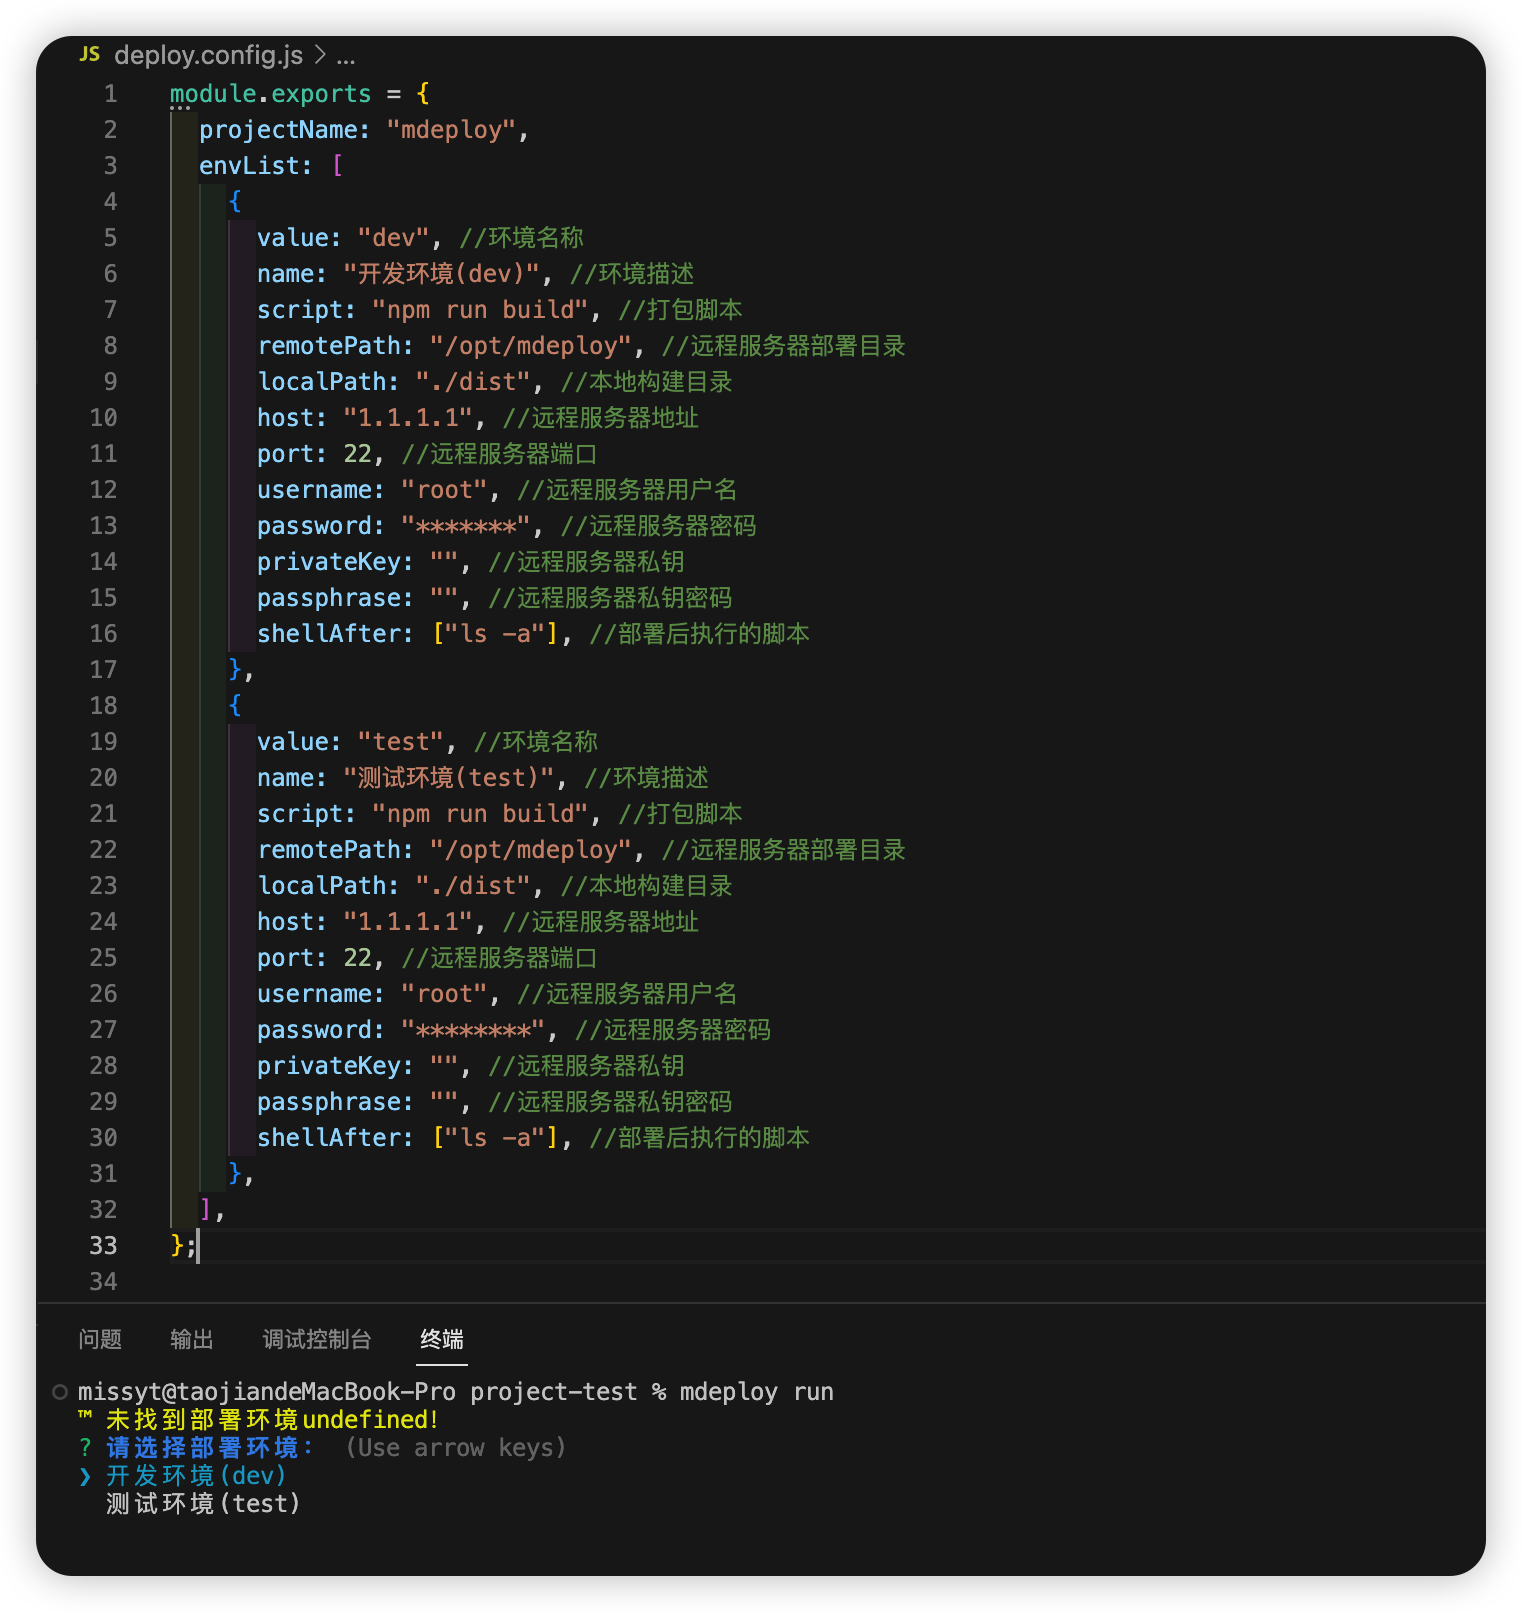This screenshot has width=1522, height=1612.
Task: Open the 调试控制台 tab
Action: click(x=317, y=1339)
